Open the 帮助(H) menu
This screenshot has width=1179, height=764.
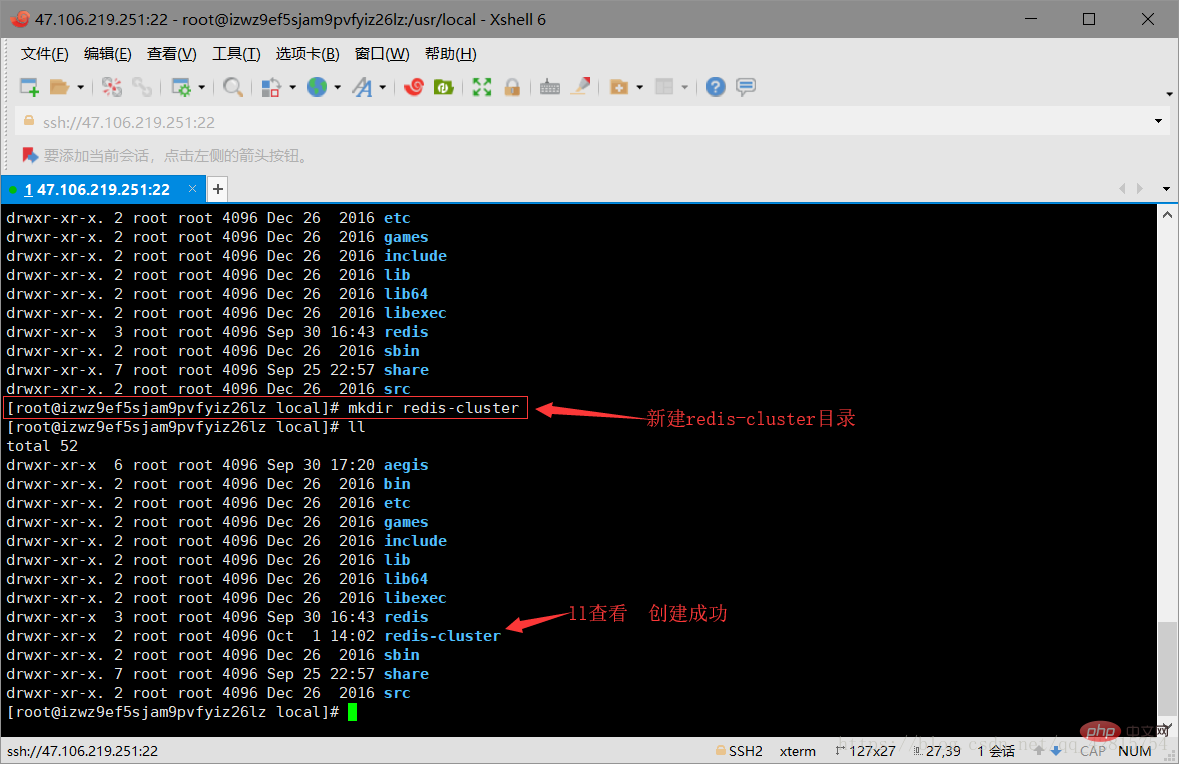[450, 54]
